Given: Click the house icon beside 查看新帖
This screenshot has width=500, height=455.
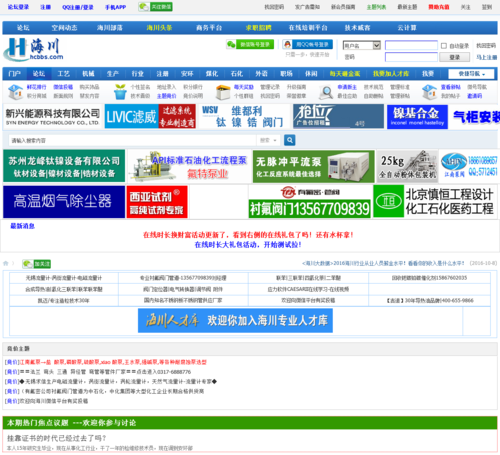Looking at the screenshot, I should click(429, 92).
